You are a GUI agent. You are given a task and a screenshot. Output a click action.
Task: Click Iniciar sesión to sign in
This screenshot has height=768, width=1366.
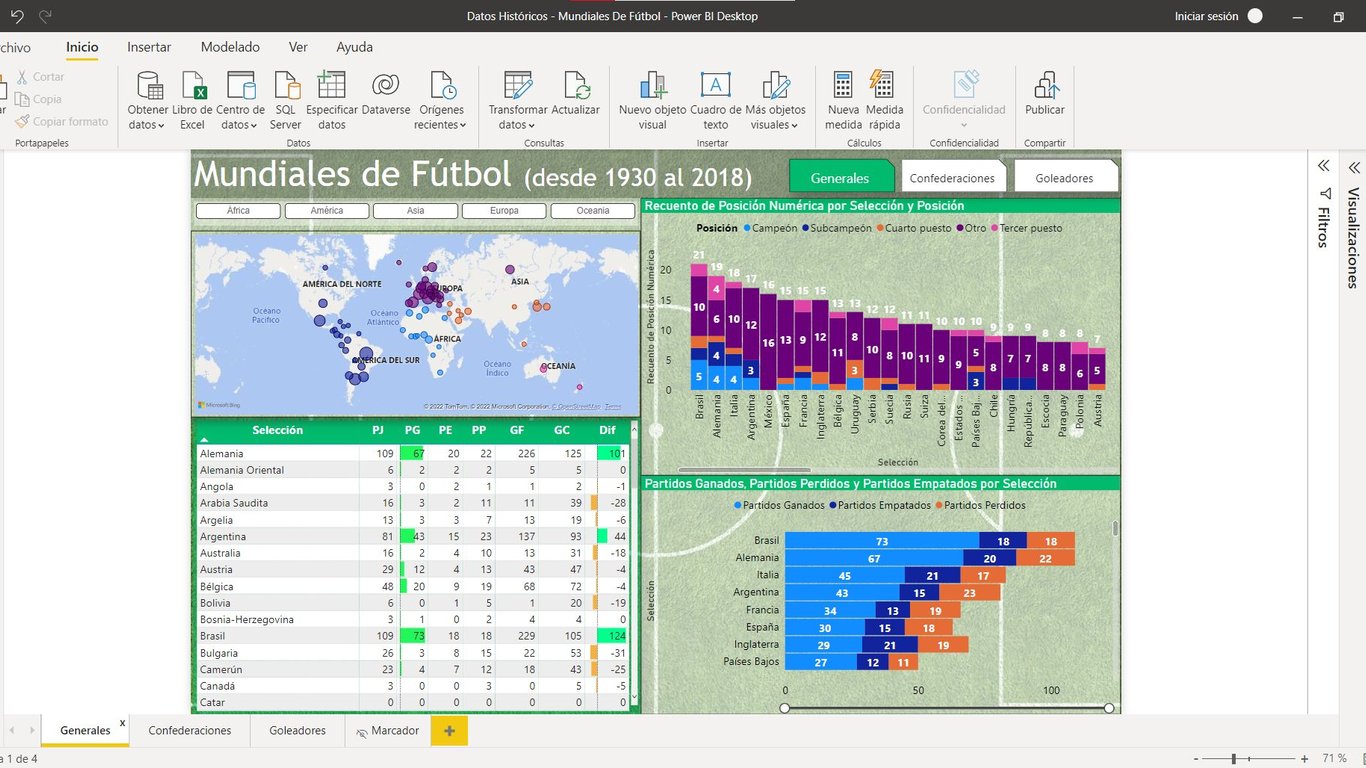(x=1206, y=16)
